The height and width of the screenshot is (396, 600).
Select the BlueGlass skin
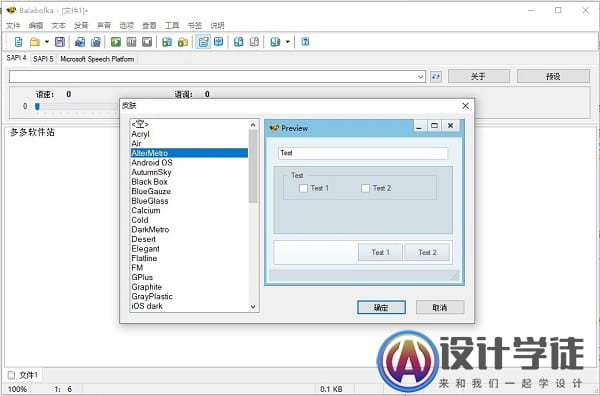189,201
